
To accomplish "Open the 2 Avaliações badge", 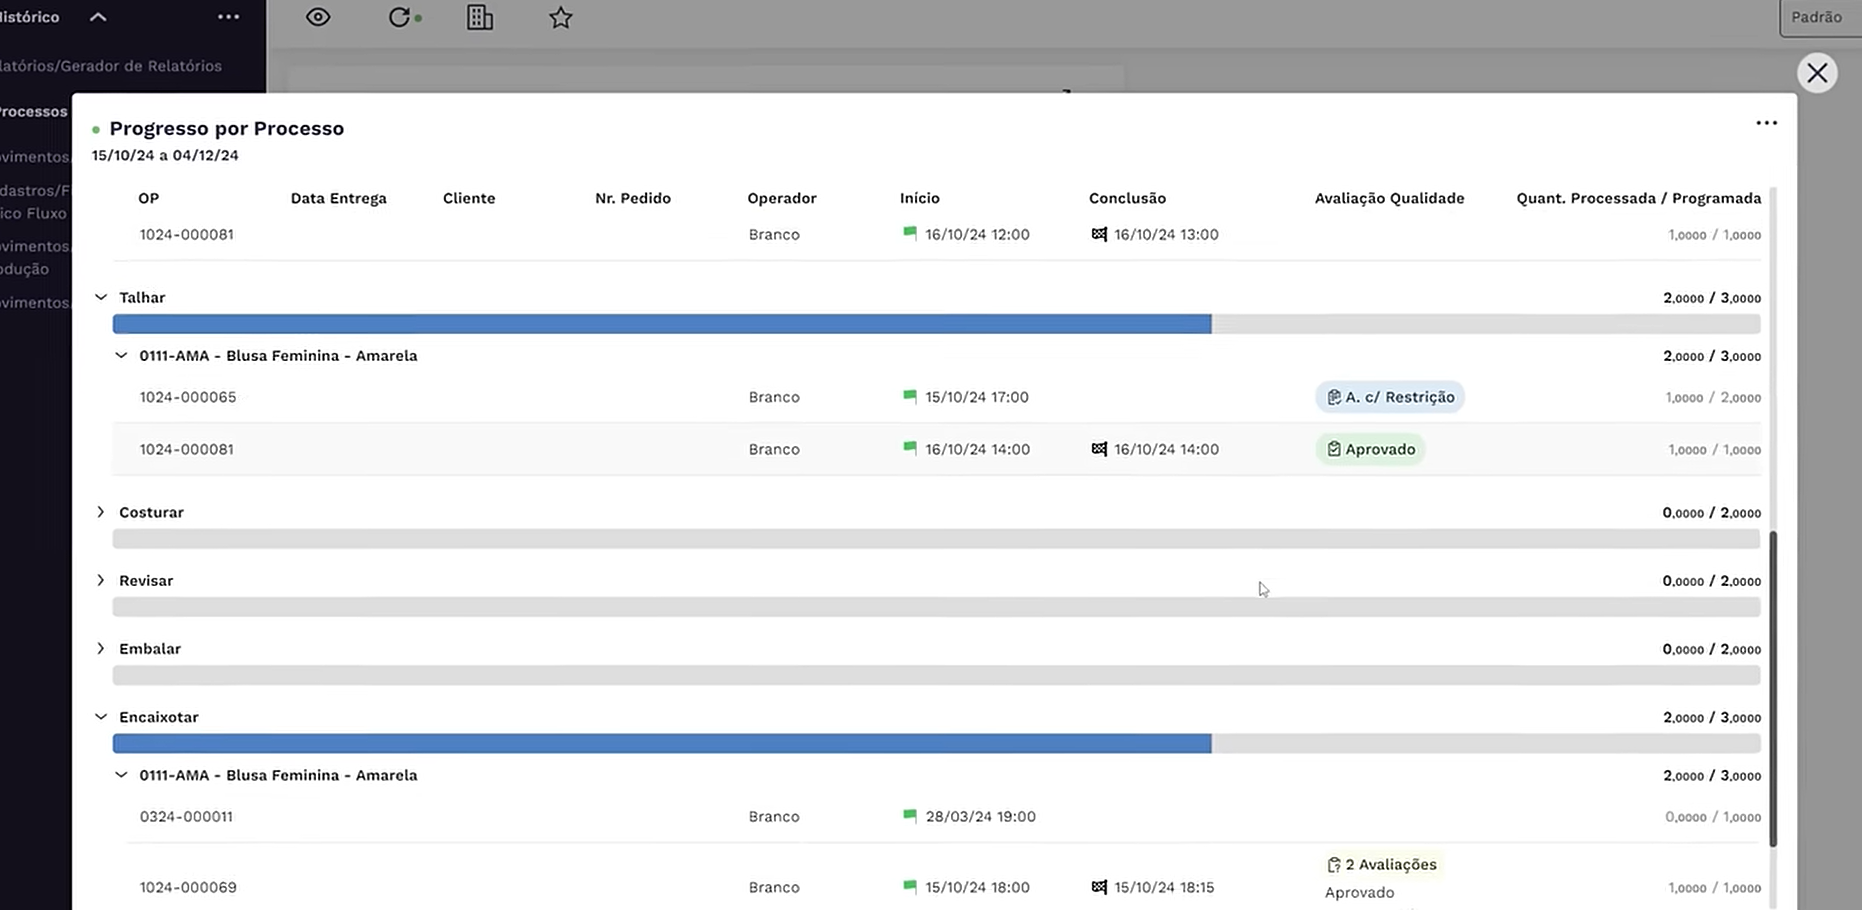I will [x=1382, y=864].
